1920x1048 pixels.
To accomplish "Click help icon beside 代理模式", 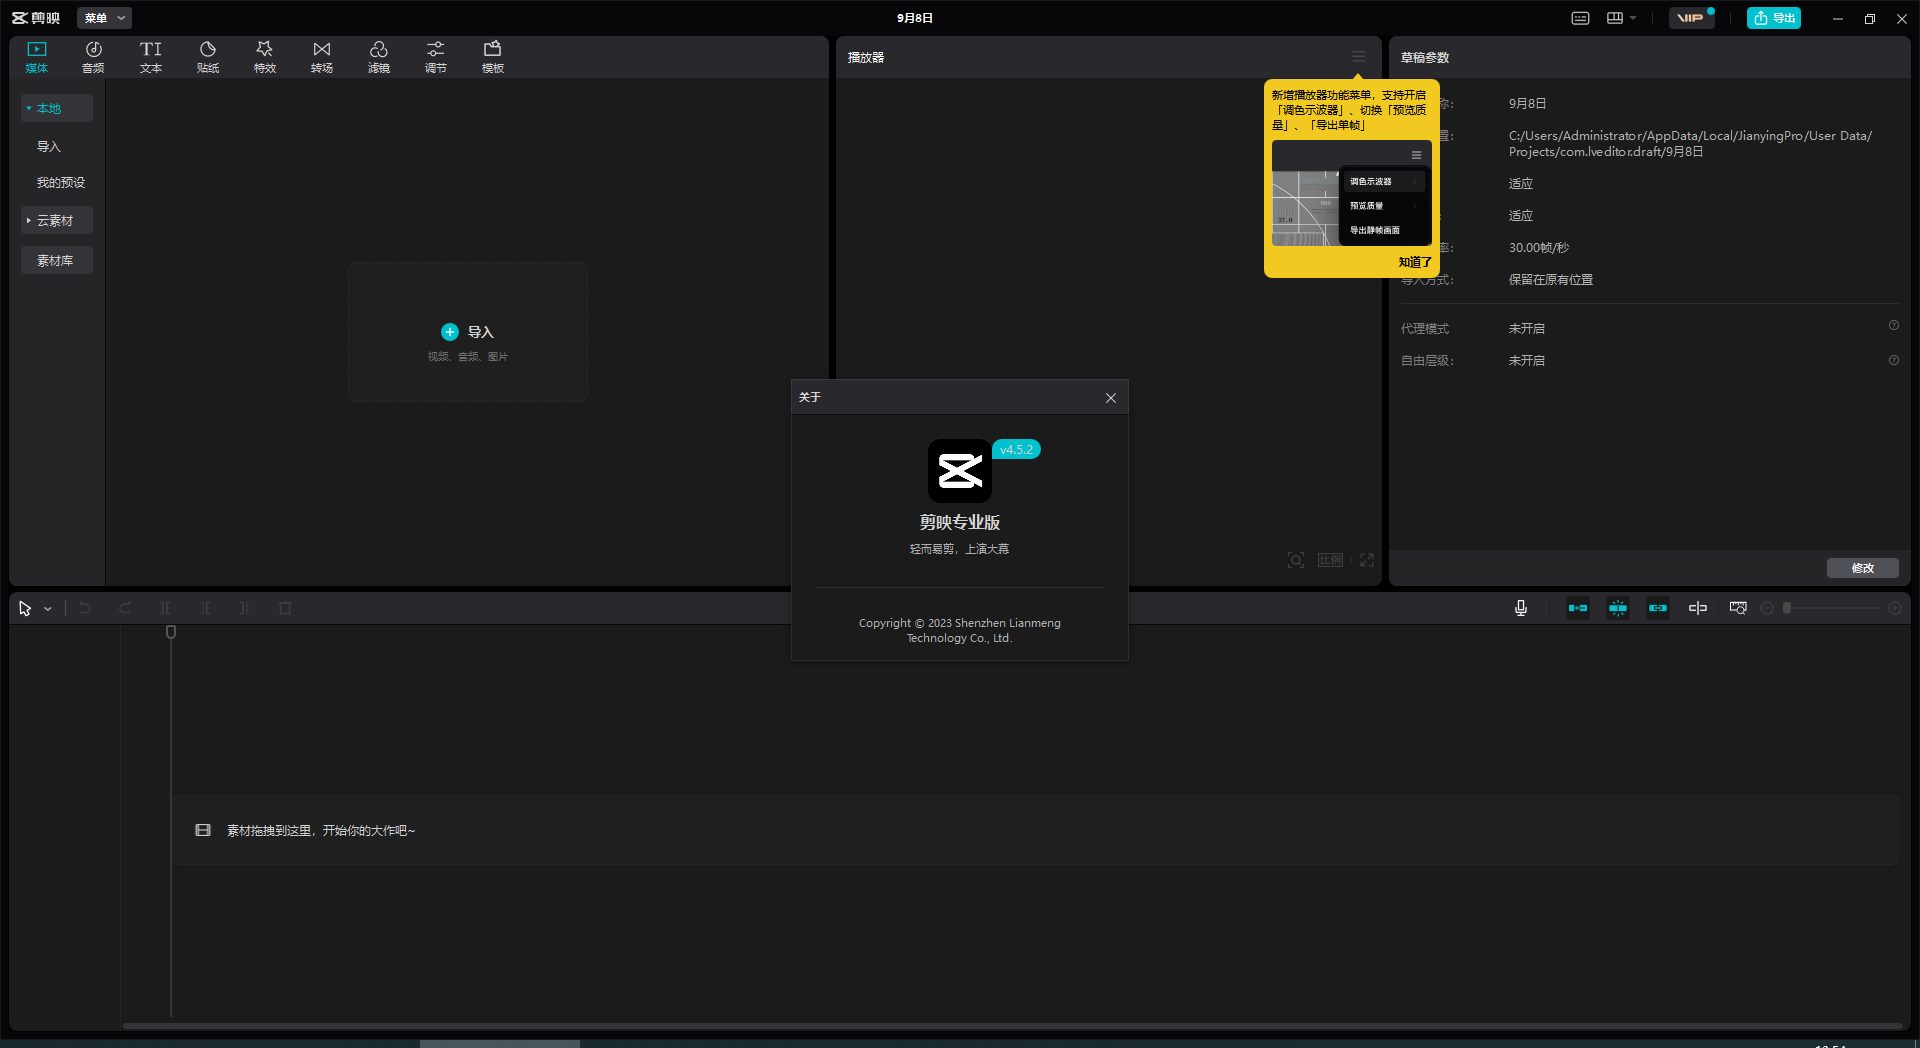I will [1893, 326].
